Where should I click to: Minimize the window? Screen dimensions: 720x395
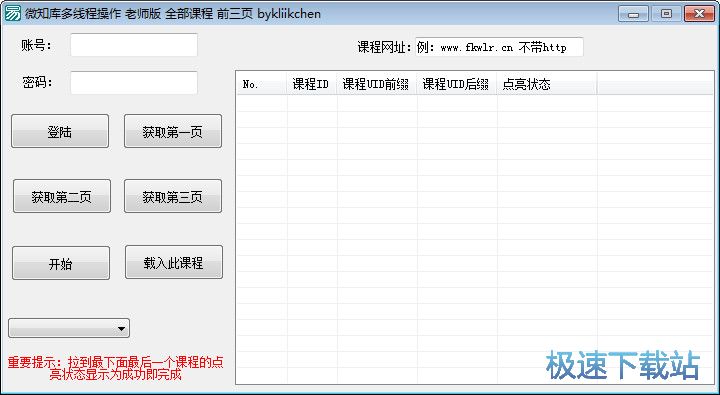(x=633, y=13)
